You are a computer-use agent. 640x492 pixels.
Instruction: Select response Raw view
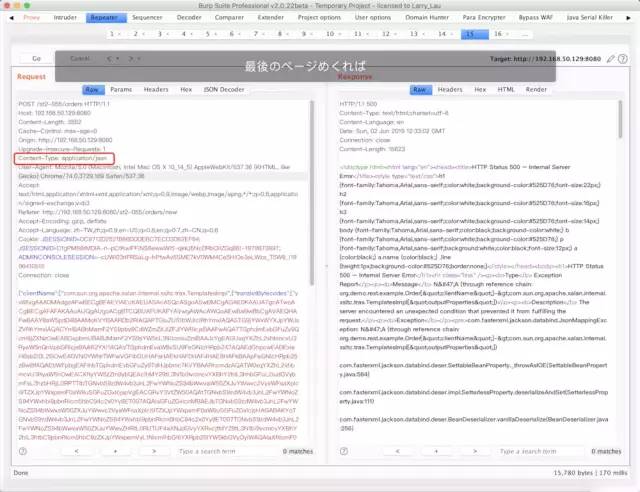coord(421,89)
